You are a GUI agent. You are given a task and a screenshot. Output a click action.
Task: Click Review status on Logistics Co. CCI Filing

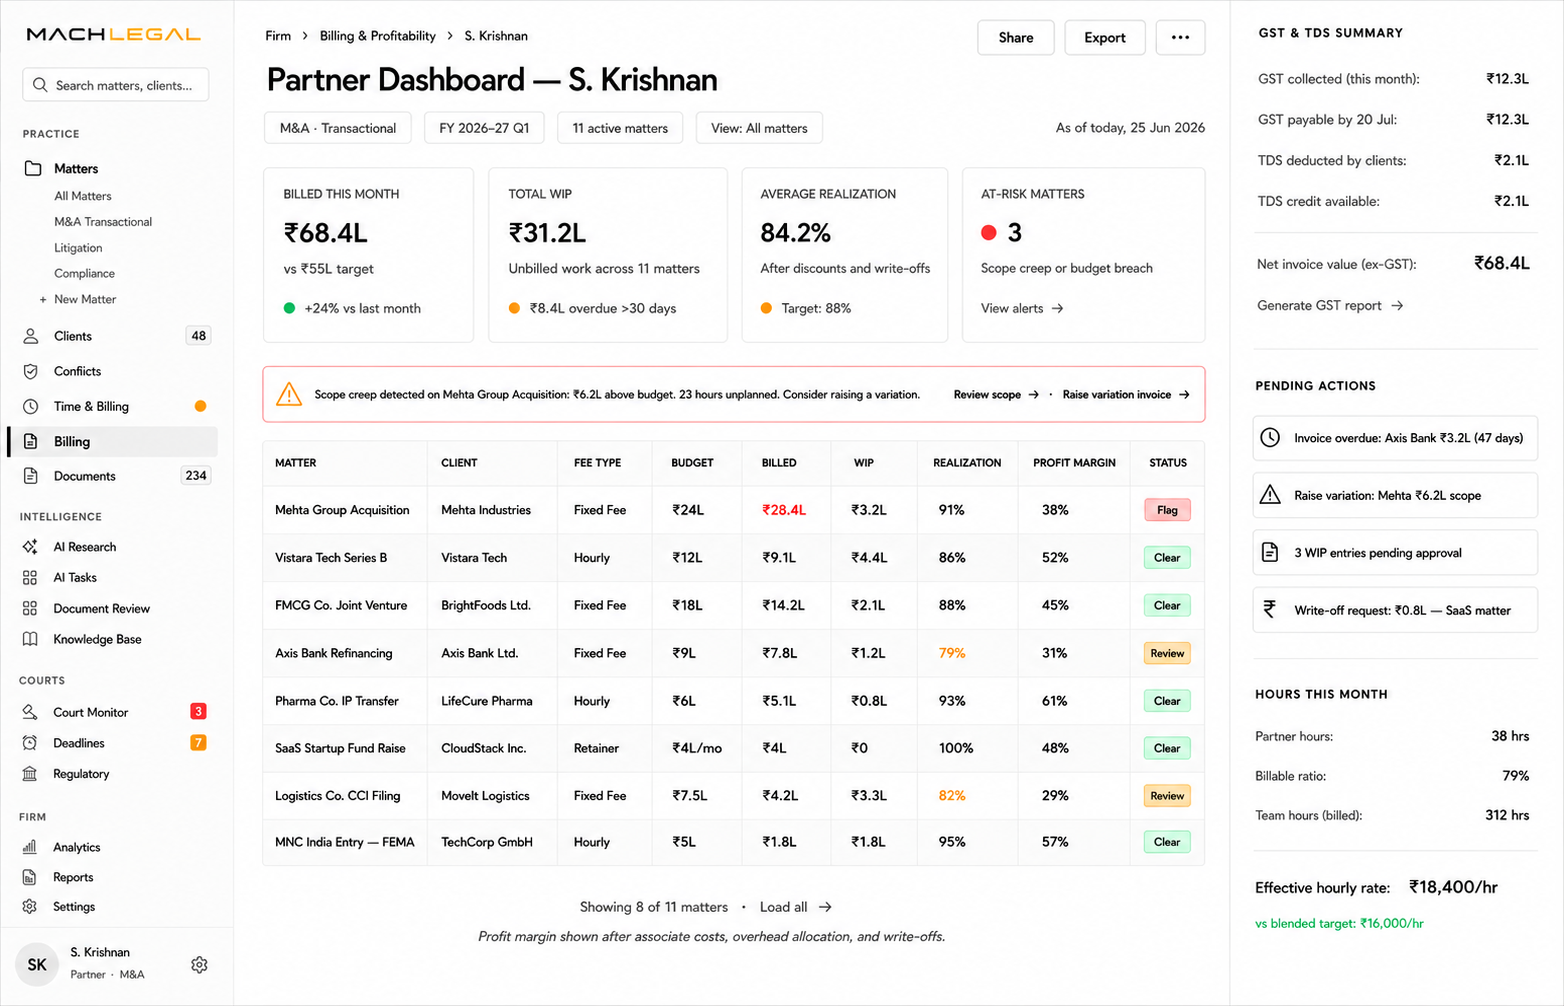(1167, 796)
